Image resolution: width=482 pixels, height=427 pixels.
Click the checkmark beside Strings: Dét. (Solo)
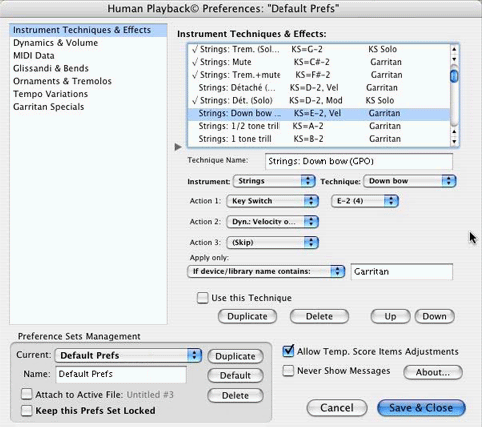click(x=195, y=100)
